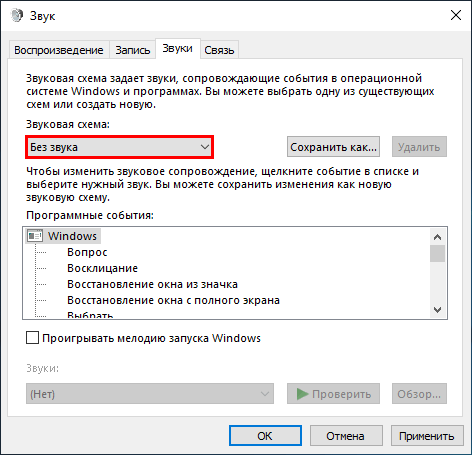Screen dimensions: 472x455
Task: Click the Сохранить как... button
Action: coord(333,147)
